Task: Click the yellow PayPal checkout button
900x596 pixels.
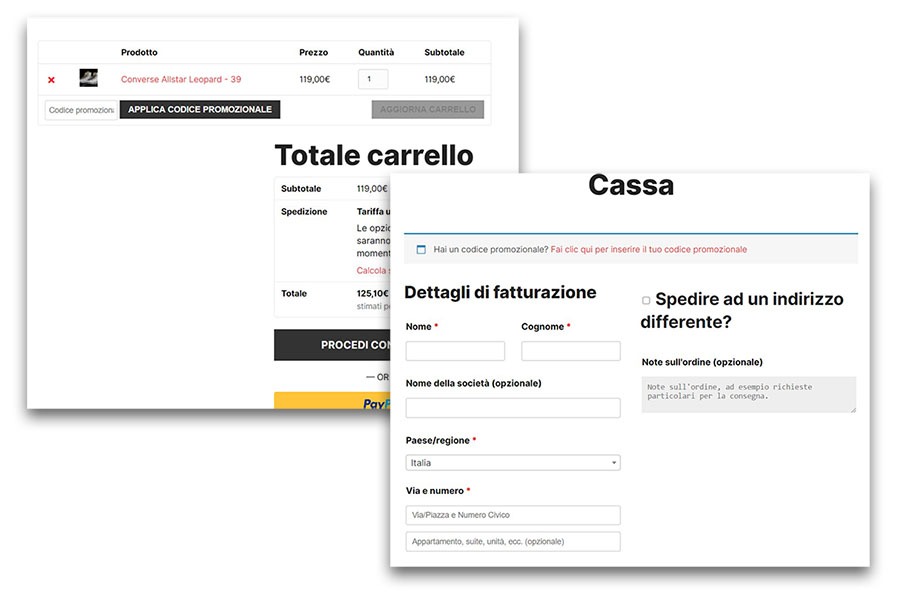Action: point(331,402)
